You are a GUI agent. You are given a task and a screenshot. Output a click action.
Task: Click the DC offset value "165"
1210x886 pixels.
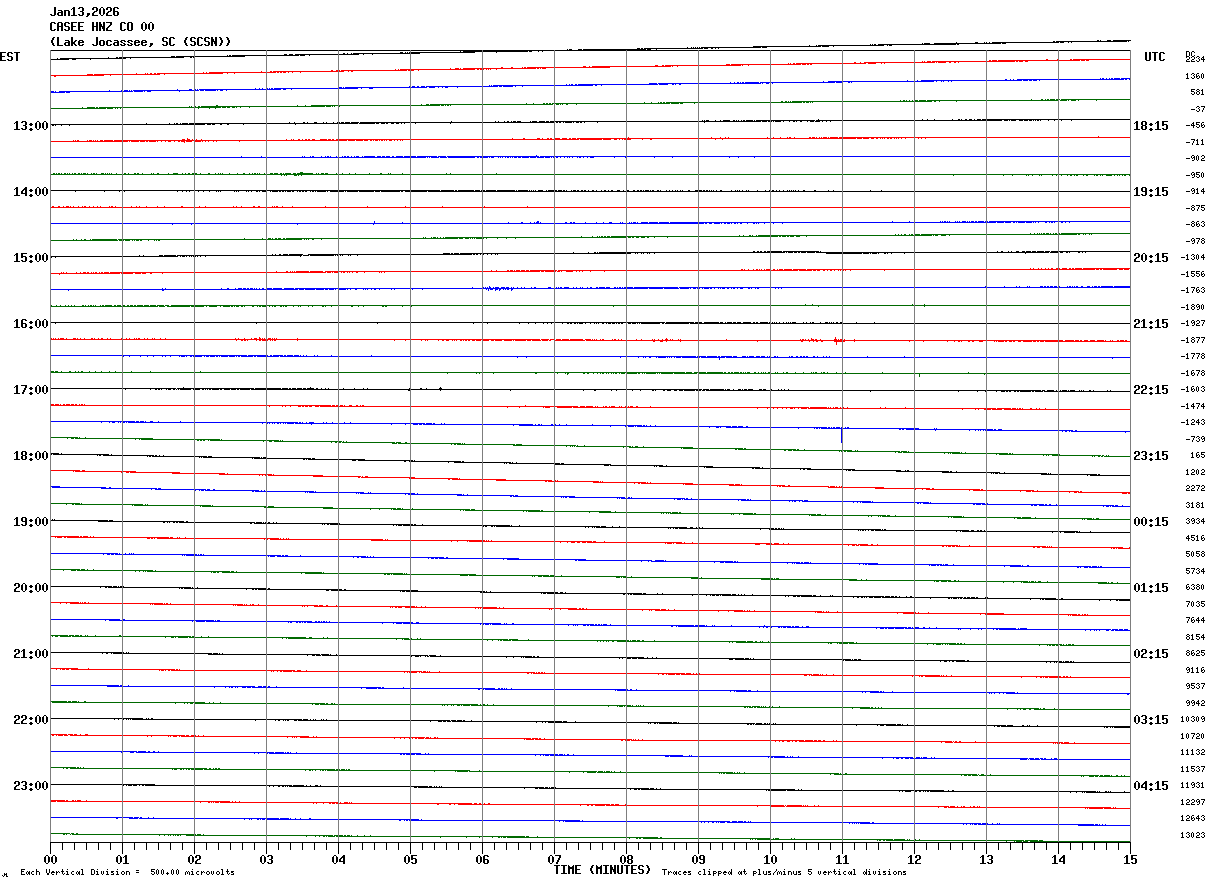(x=1197, y=456)
